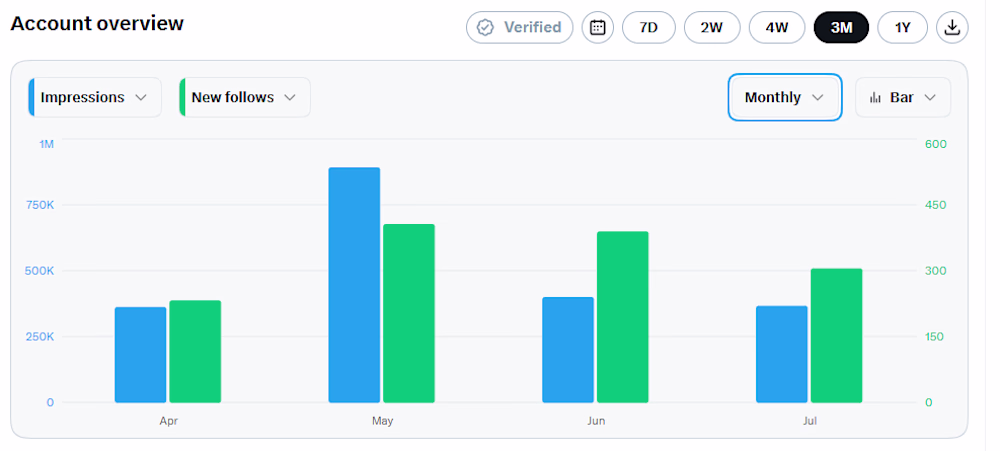Image resolution: width=1000 pixels, height=451 pixels.
Task: Click the blue color strip on Impressions
Action: 31,97
